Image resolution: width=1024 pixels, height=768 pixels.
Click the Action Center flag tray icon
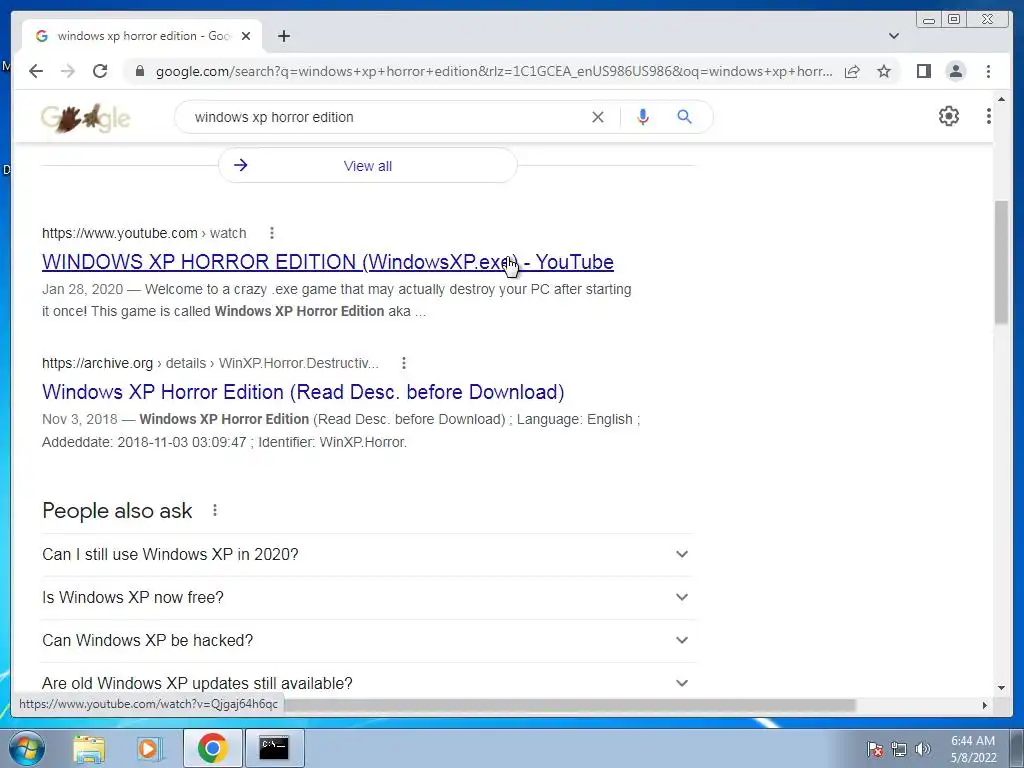pos(874,749)
